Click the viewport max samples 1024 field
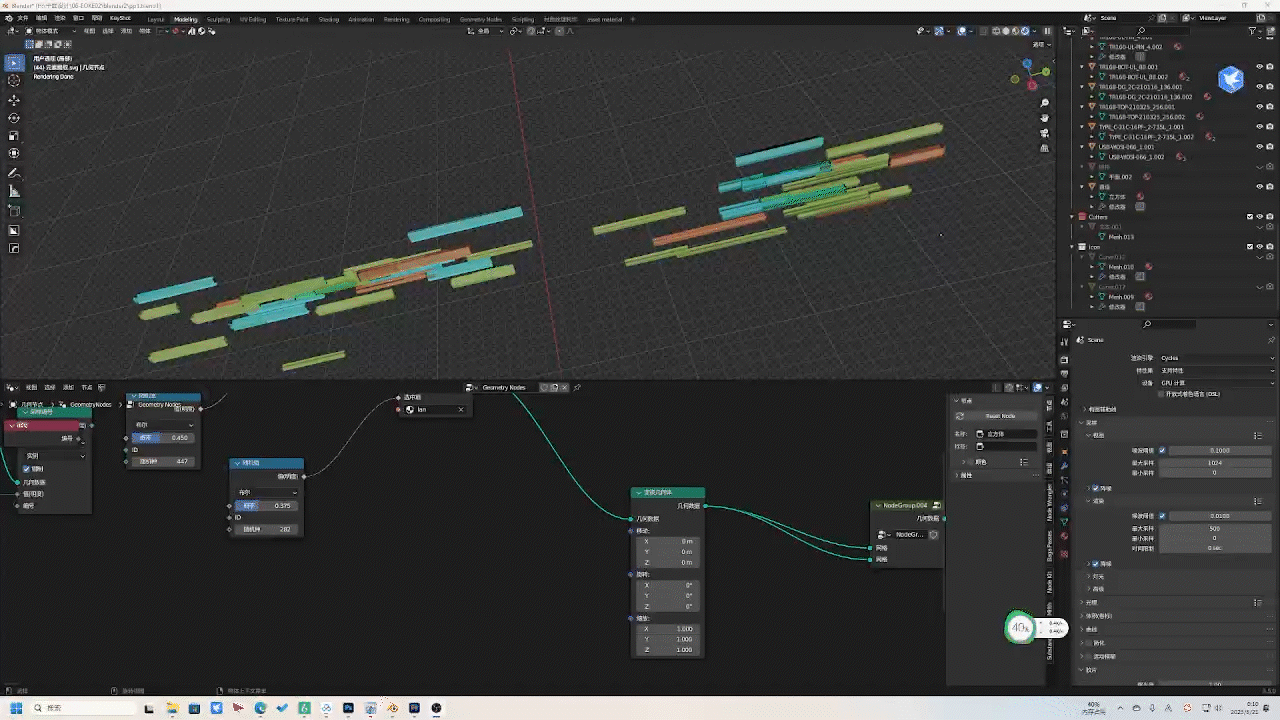The height and width of the screenshot is (720, 1280). [1214, 463]
